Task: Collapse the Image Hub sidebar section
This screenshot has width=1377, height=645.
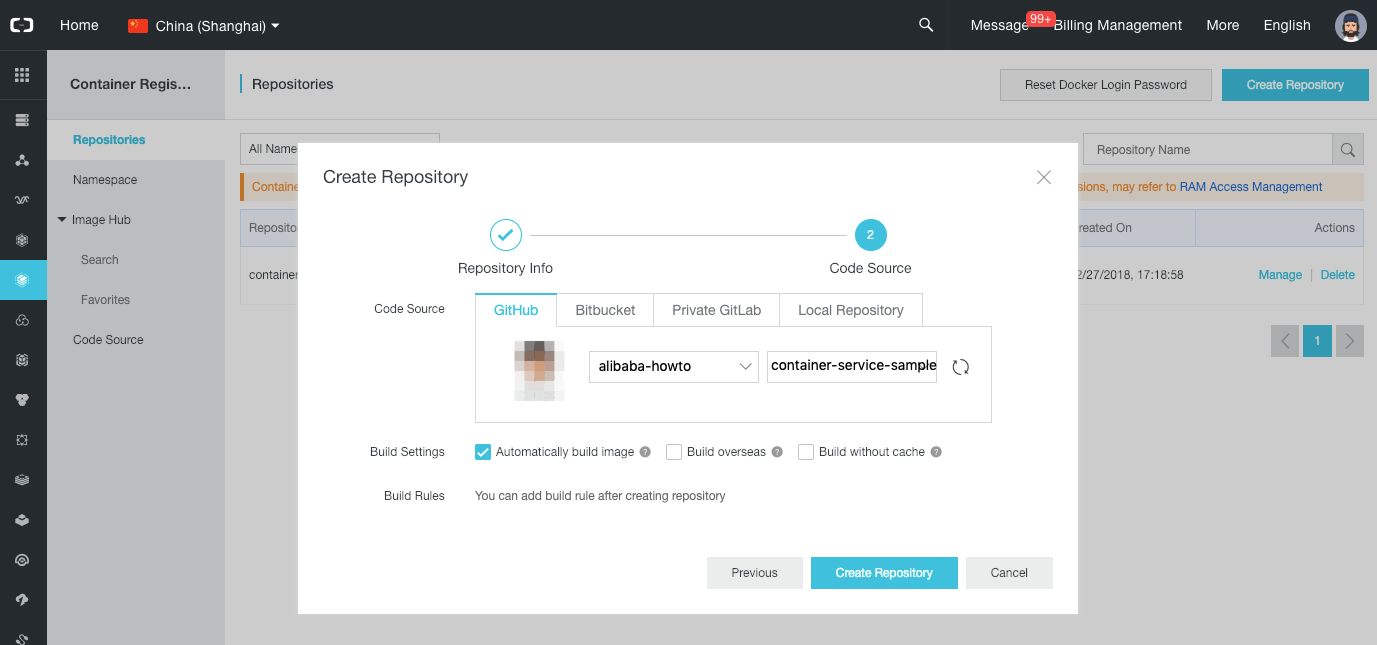Action: 62,219
